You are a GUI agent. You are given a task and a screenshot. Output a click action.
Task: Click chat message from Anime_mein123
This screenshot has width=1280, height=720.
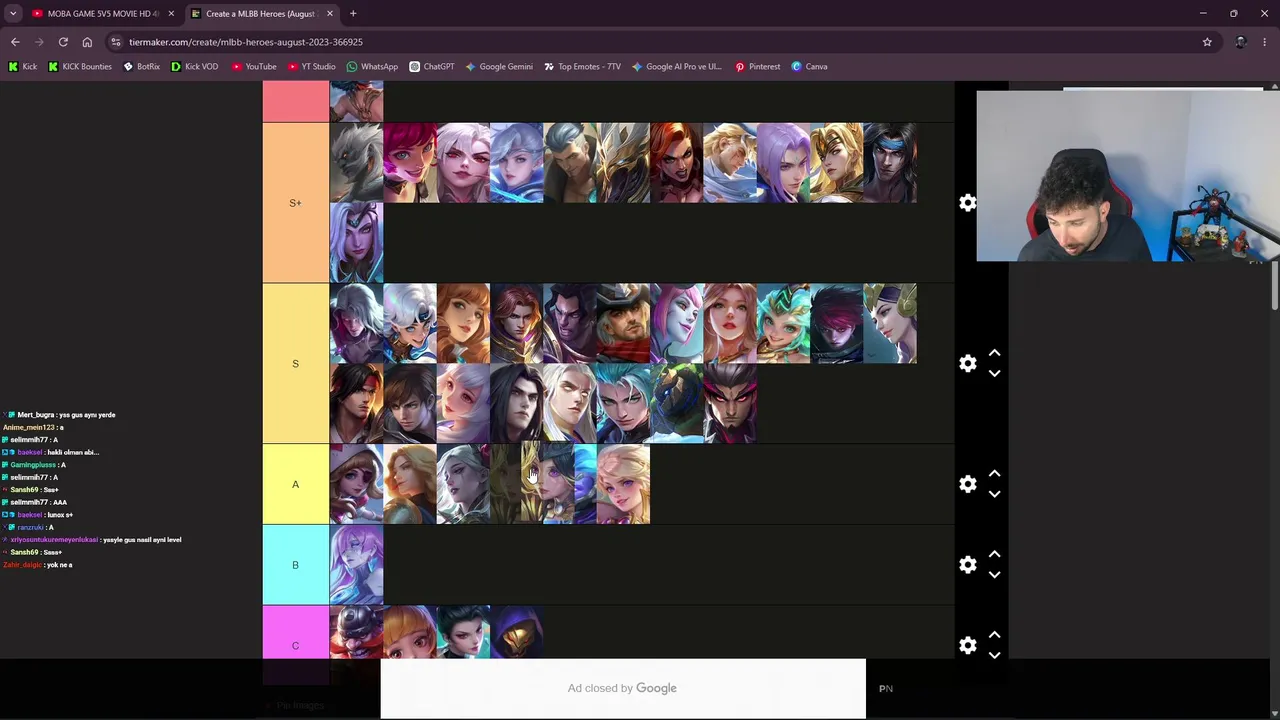(x=33, y=427)
